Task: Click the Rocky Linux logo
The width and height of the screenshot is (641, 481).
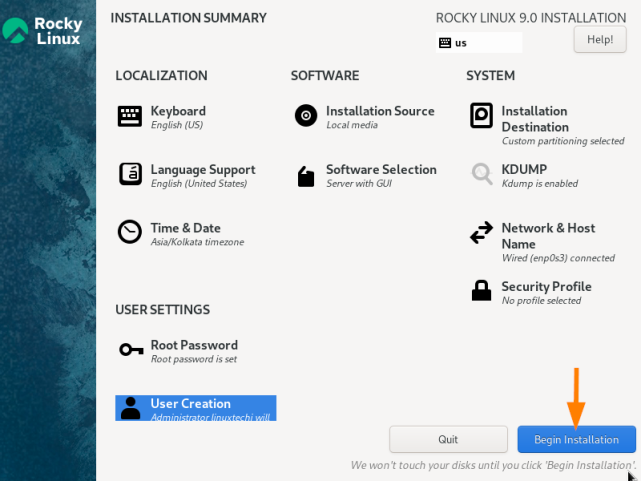Action: [x=42, y=31]
